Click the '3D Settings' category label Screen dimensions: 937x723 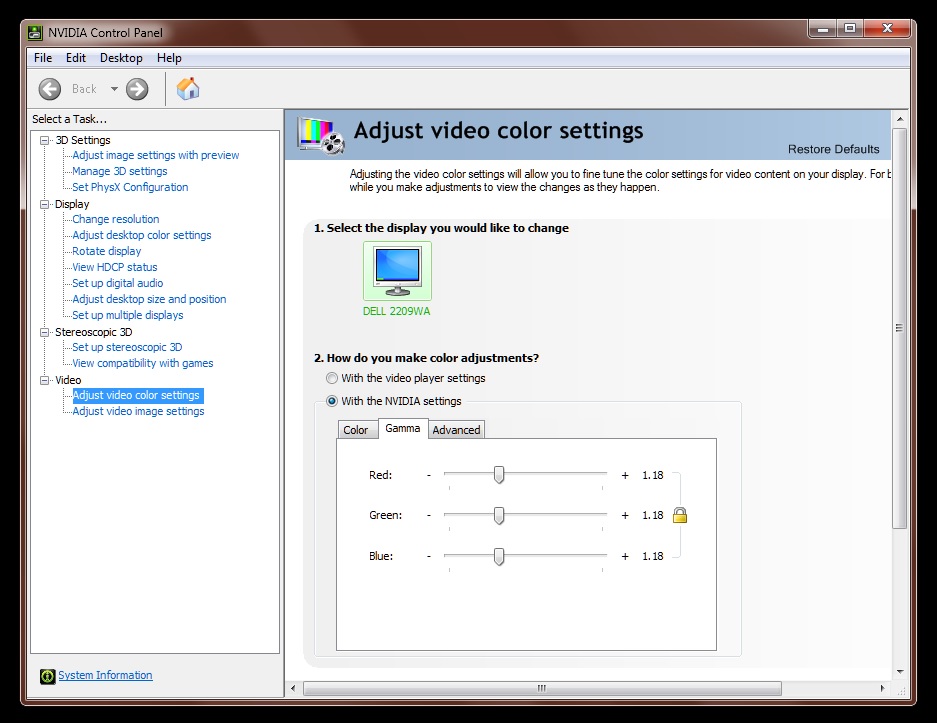pos(82,140)
